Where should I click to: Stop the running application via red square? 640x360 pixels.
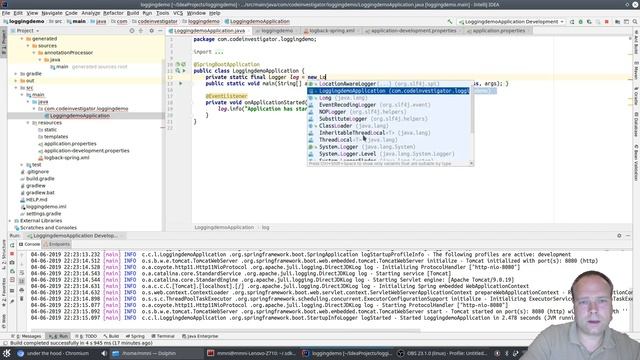607,22
